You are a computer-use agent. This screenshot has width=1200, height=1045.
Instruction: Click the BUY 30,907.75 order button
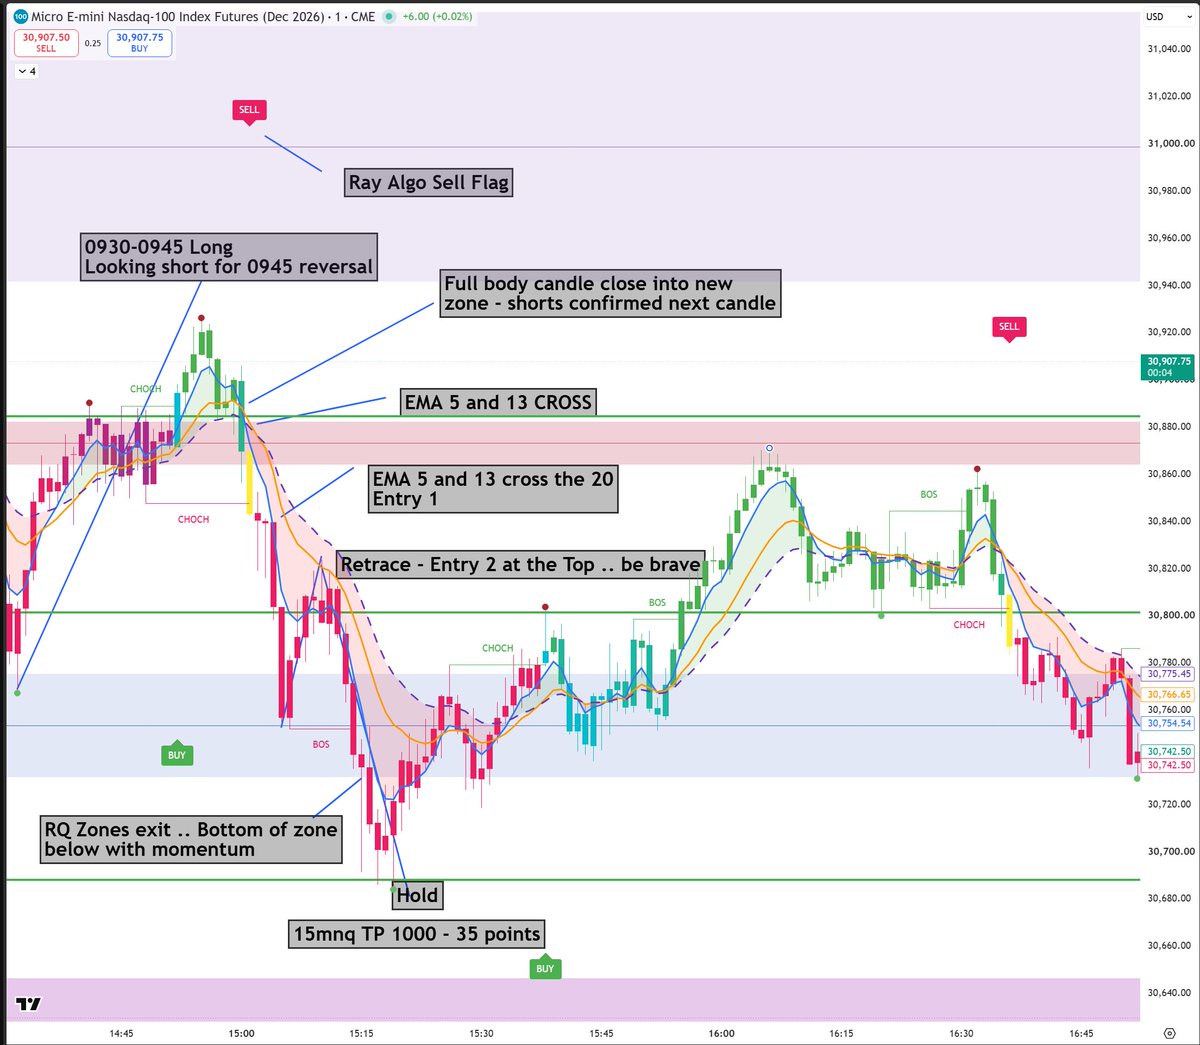tap(139, 42)
